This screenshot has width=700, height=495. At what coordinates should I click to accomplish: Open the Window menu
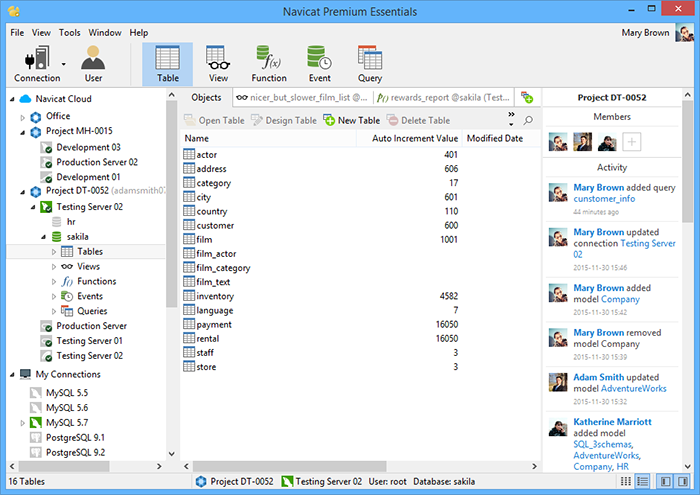click(105, 33)
